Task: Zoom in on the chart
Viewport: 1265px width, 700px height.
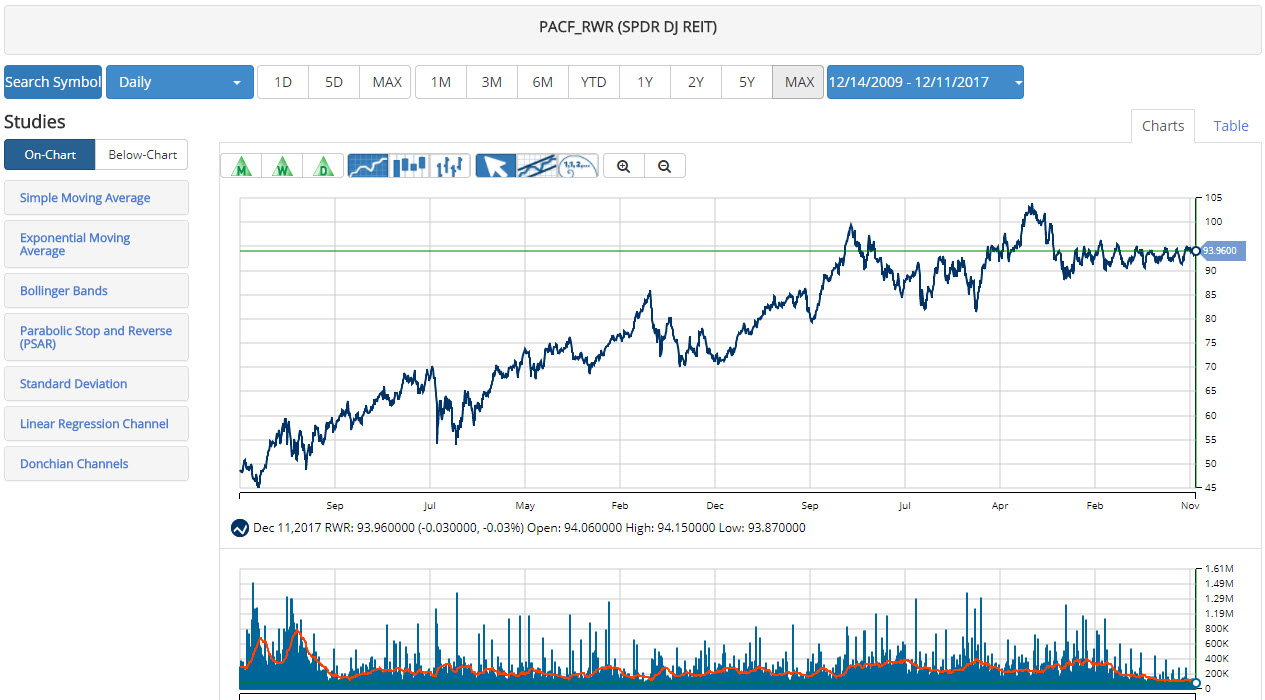Action: tap(624, 166)
